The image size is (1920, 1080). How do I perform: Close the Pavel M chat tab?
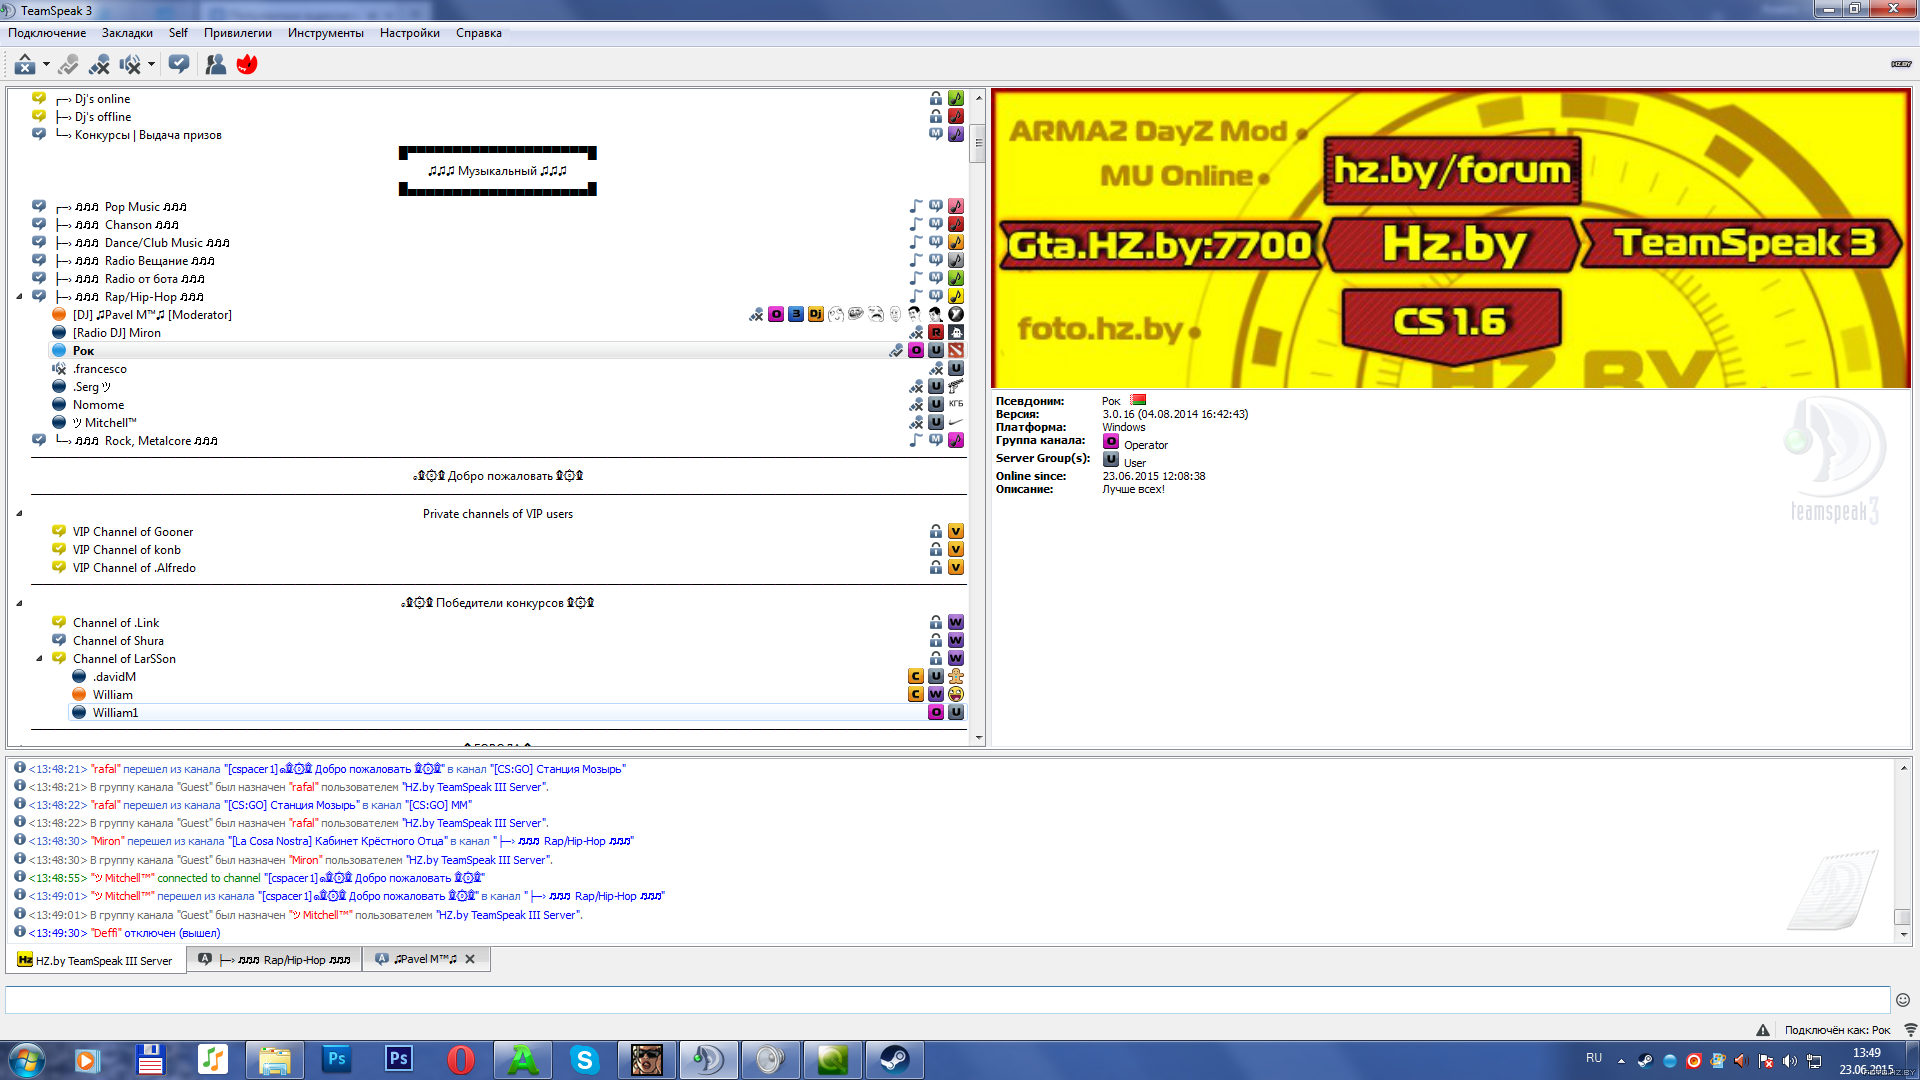point(470,959)
